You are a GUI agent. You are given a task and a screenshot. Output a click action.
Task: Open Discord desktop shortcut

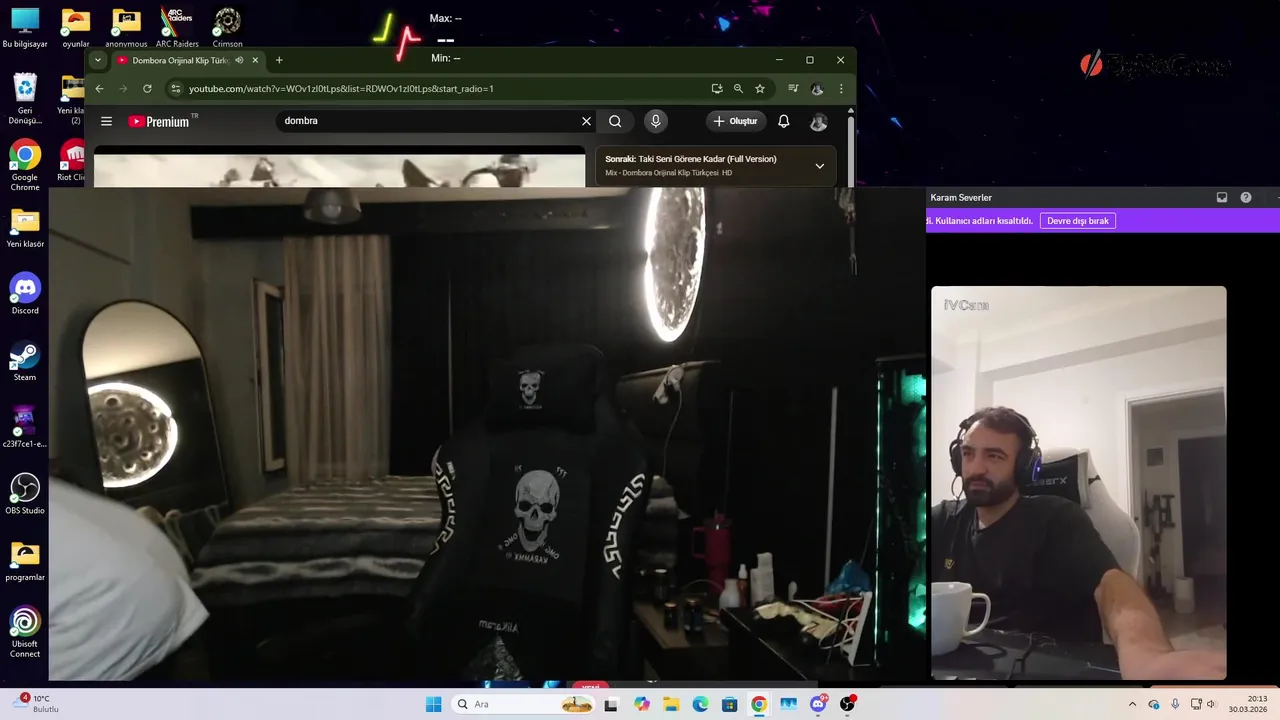coord(25,294)
